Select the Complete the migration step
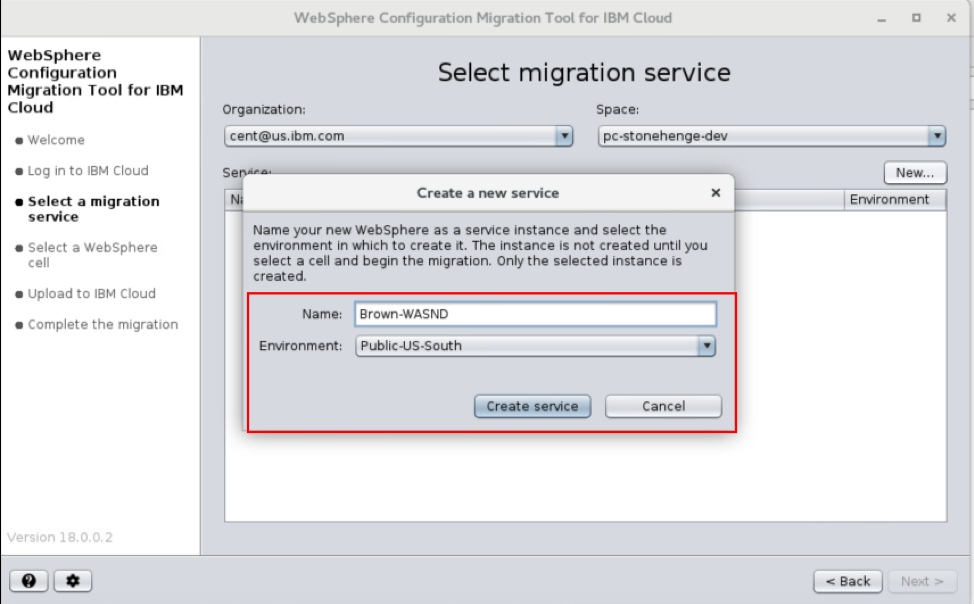 click(x=102, y=324)
